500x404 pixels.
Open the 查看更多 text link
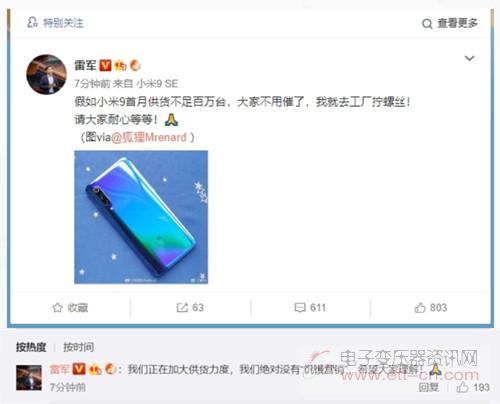point(457,23)
